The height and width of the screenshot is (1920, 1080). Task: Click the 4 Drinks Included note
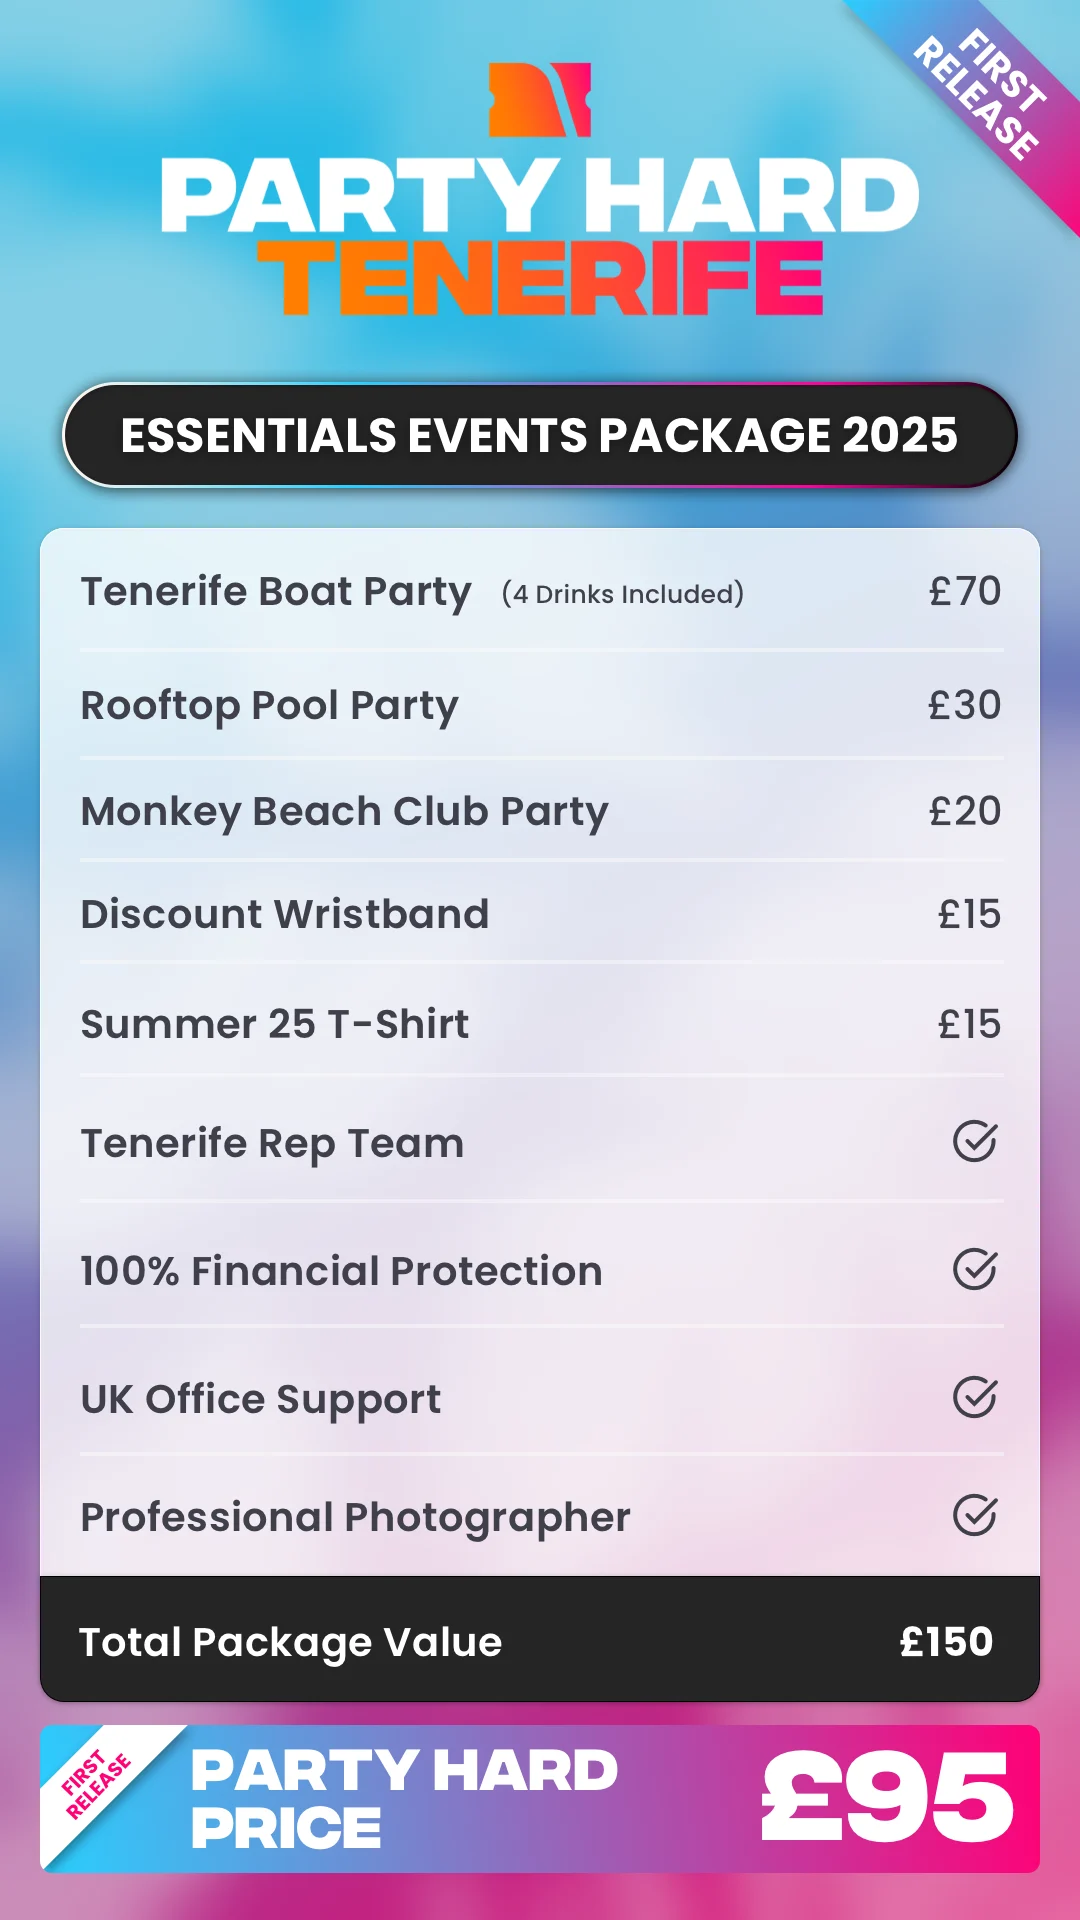coord(623,594)
